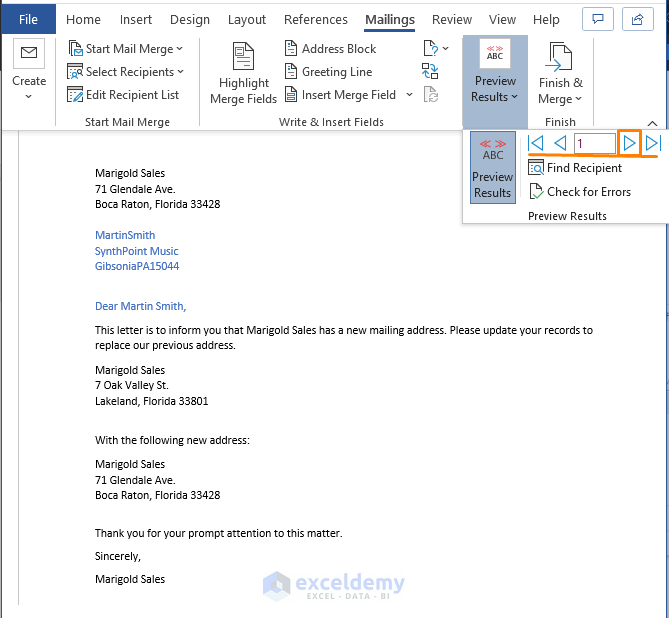Select the Design tab
This screenshot has width=669, height=618.
(x=190, y=20)
